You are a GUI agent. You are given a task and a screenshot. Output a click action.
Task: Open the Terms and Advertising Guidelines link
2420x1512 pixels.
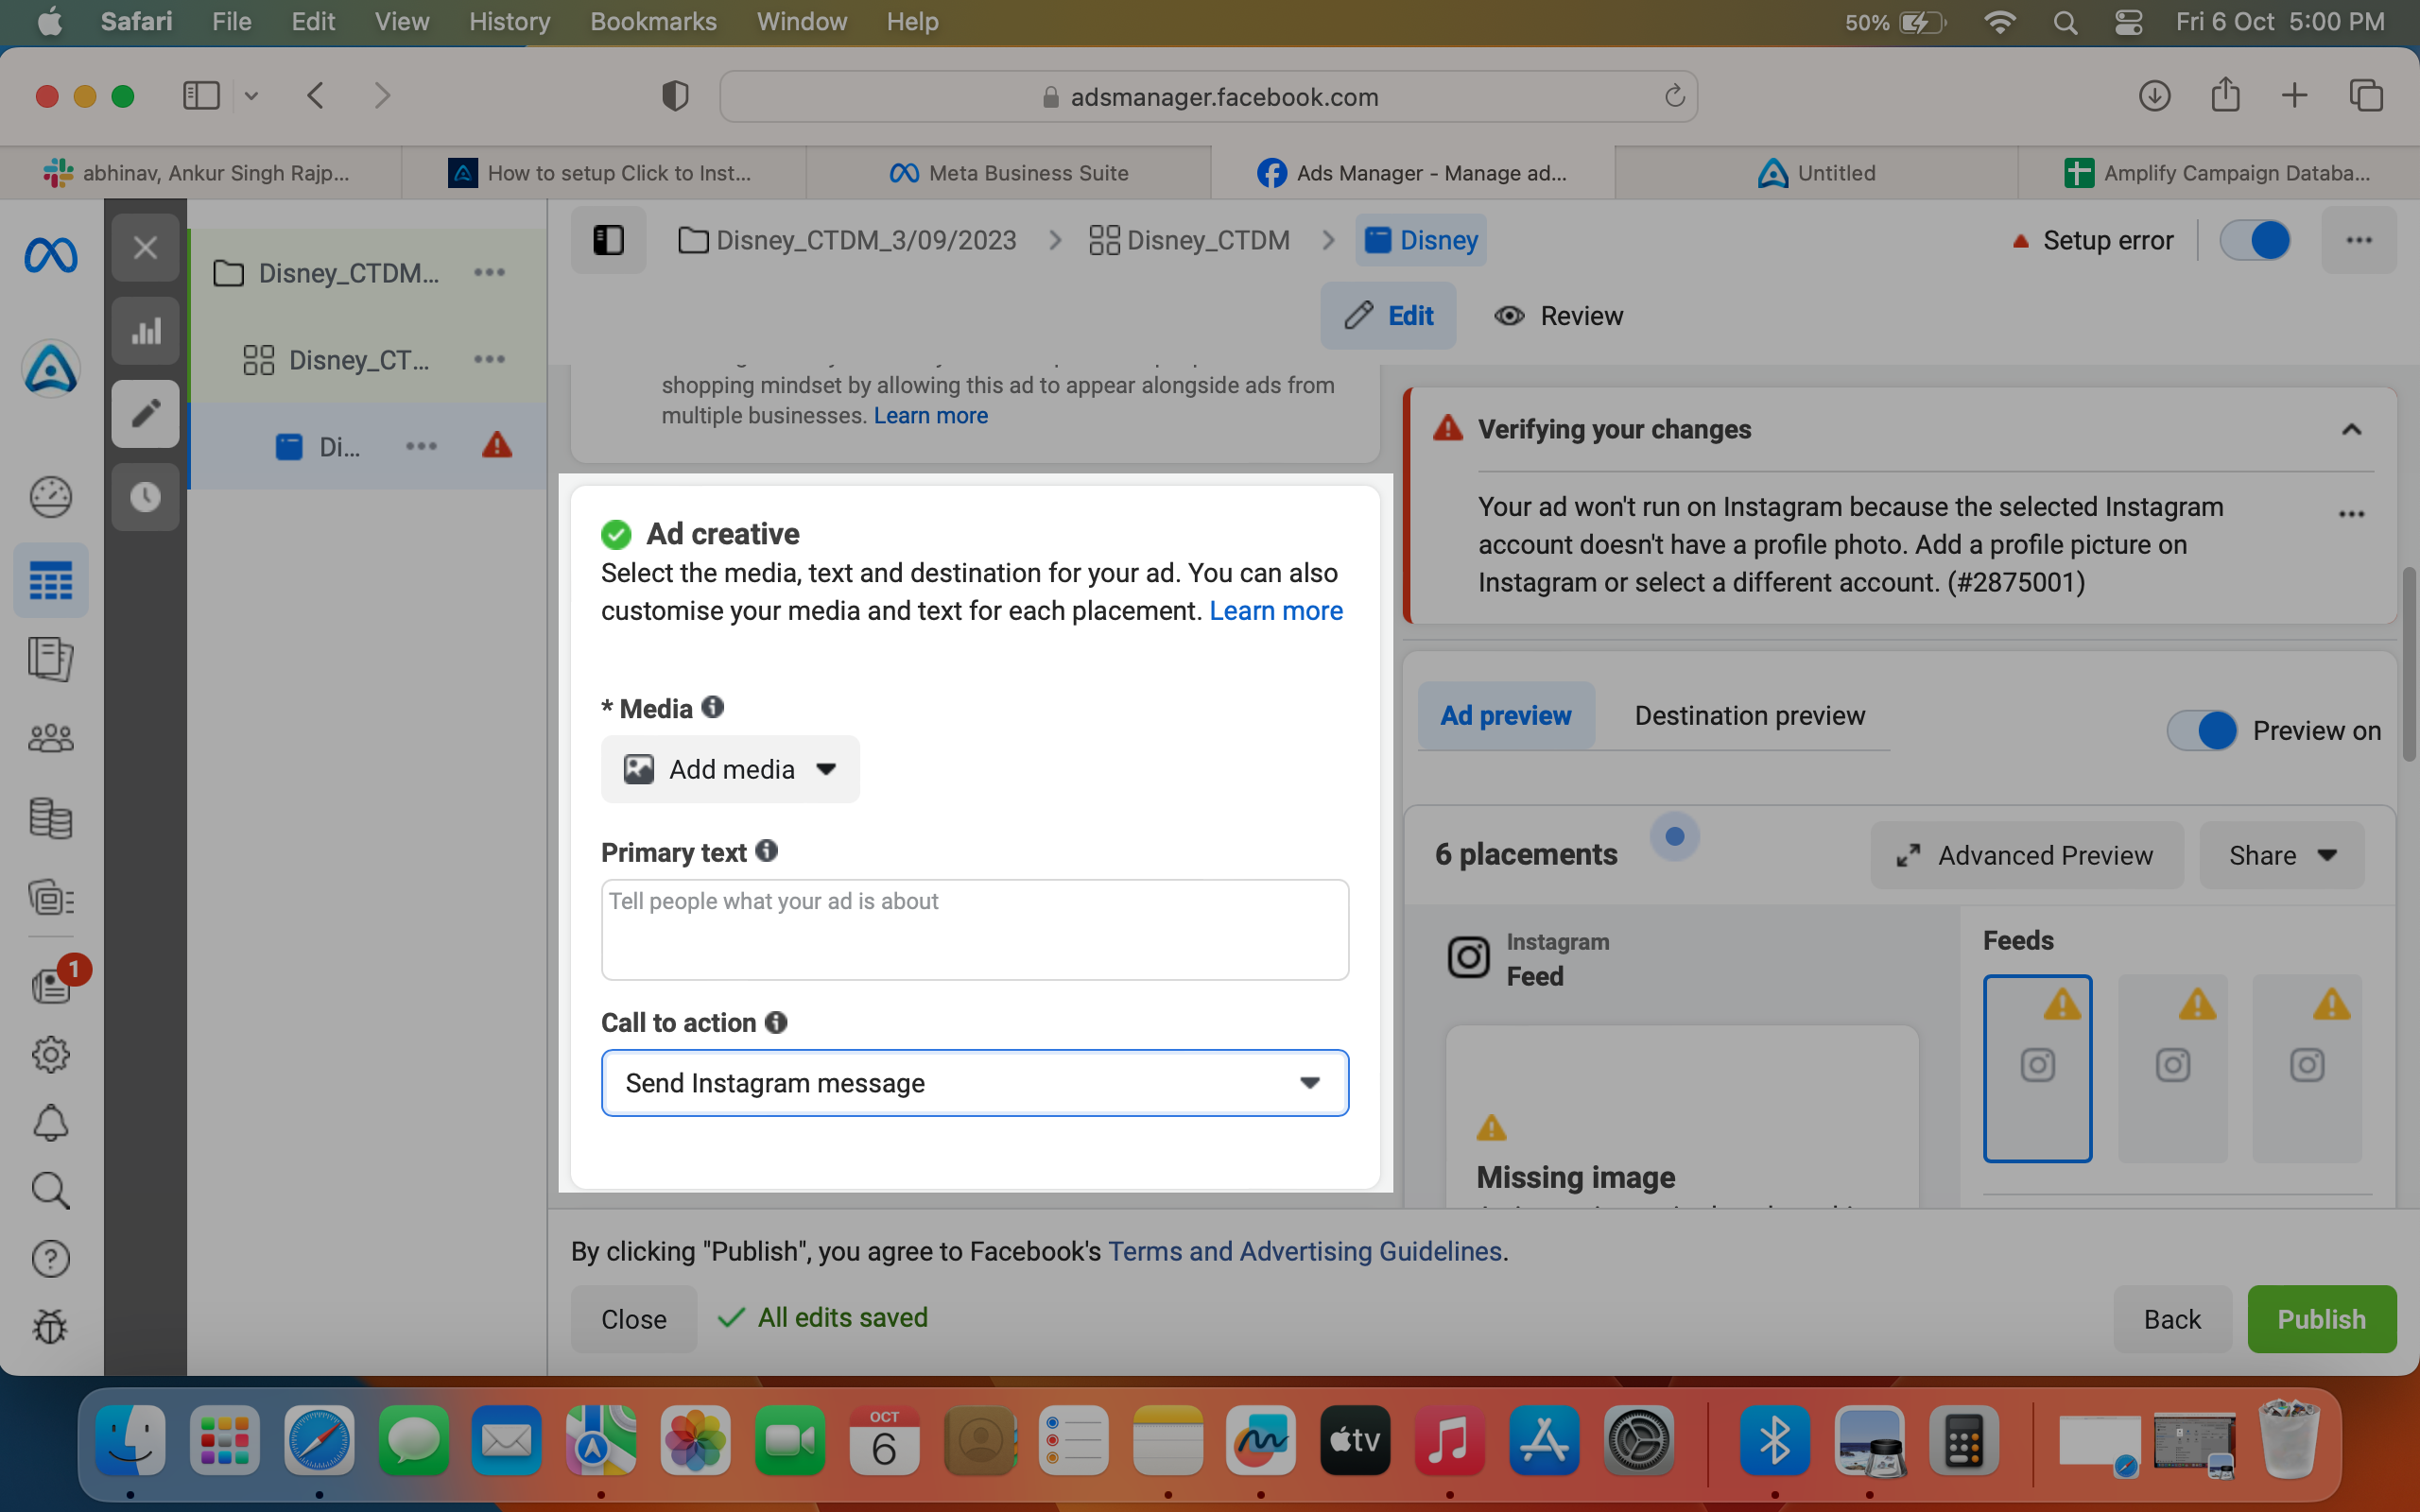pyautogui.click(x=1305, y=1252)
